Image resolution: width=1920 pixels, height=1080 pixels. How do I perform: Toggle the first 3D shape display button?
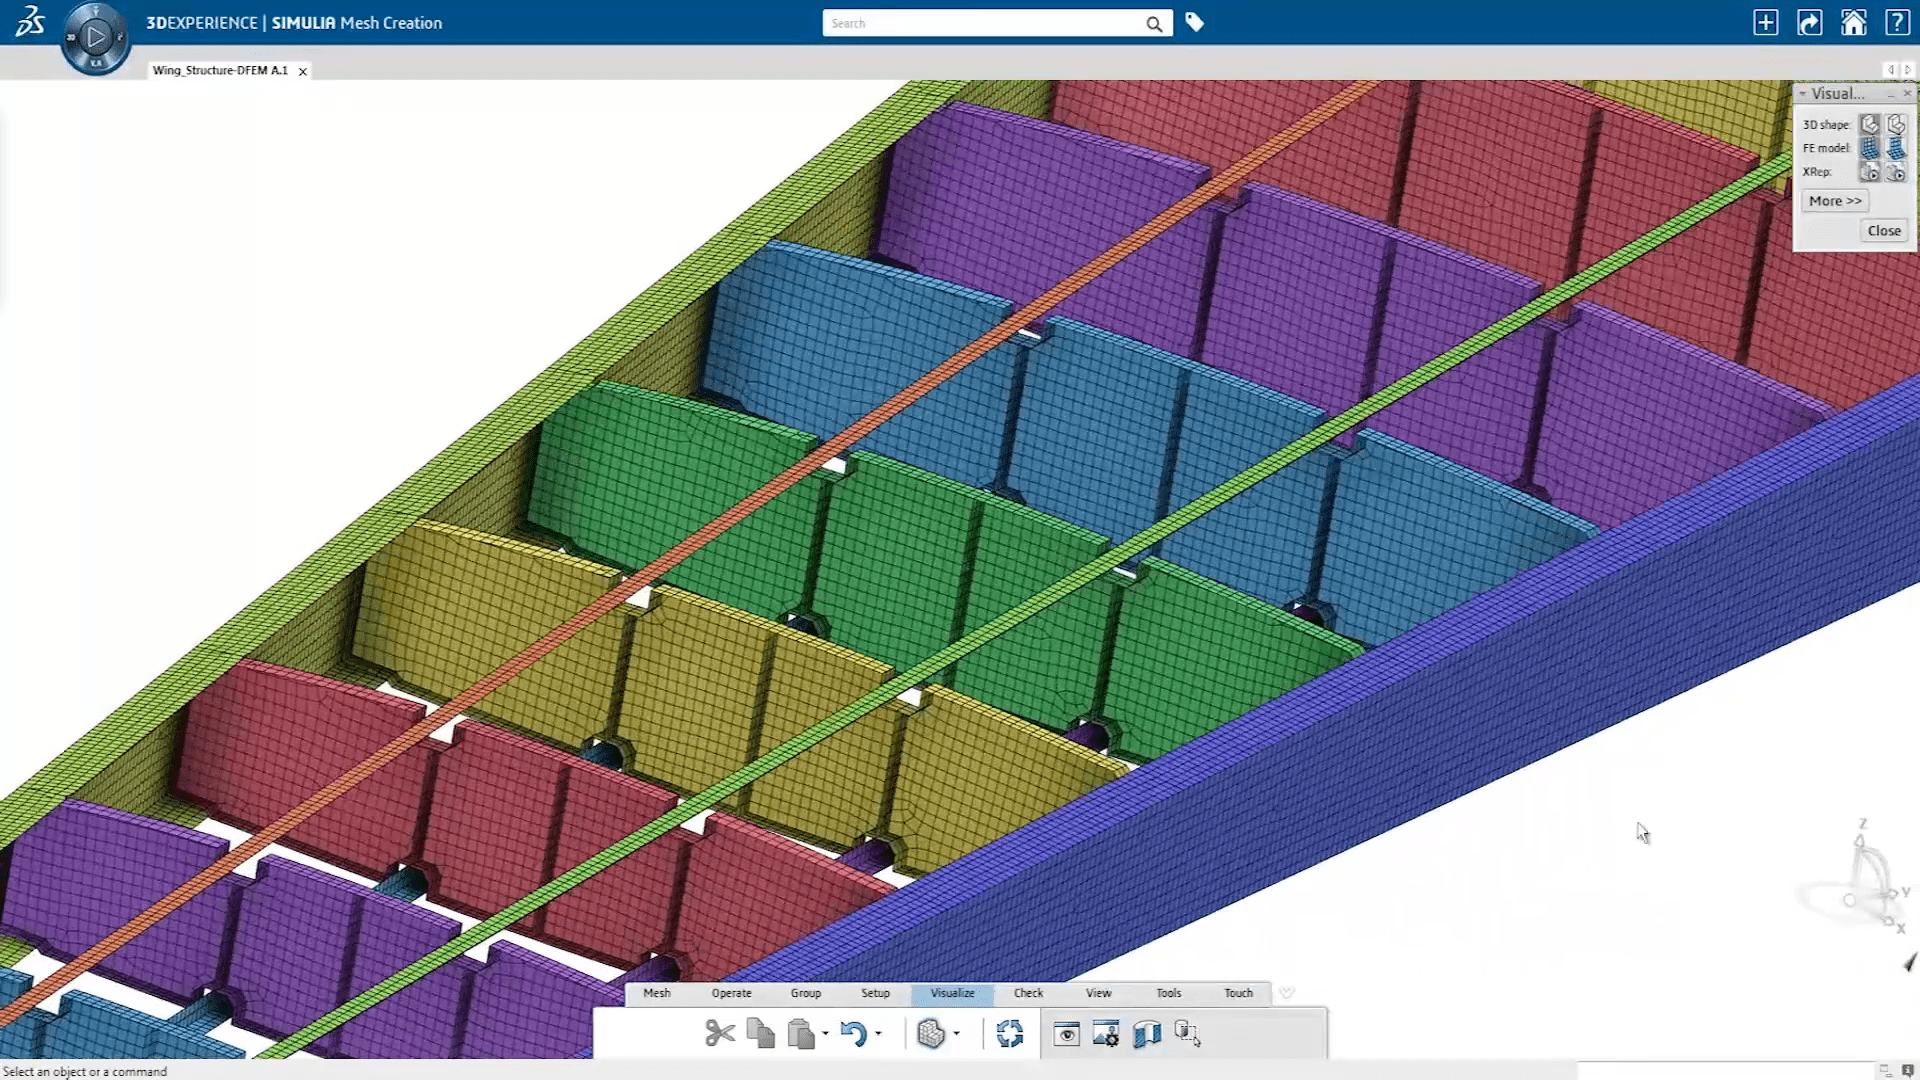[x=1869, y=124]
